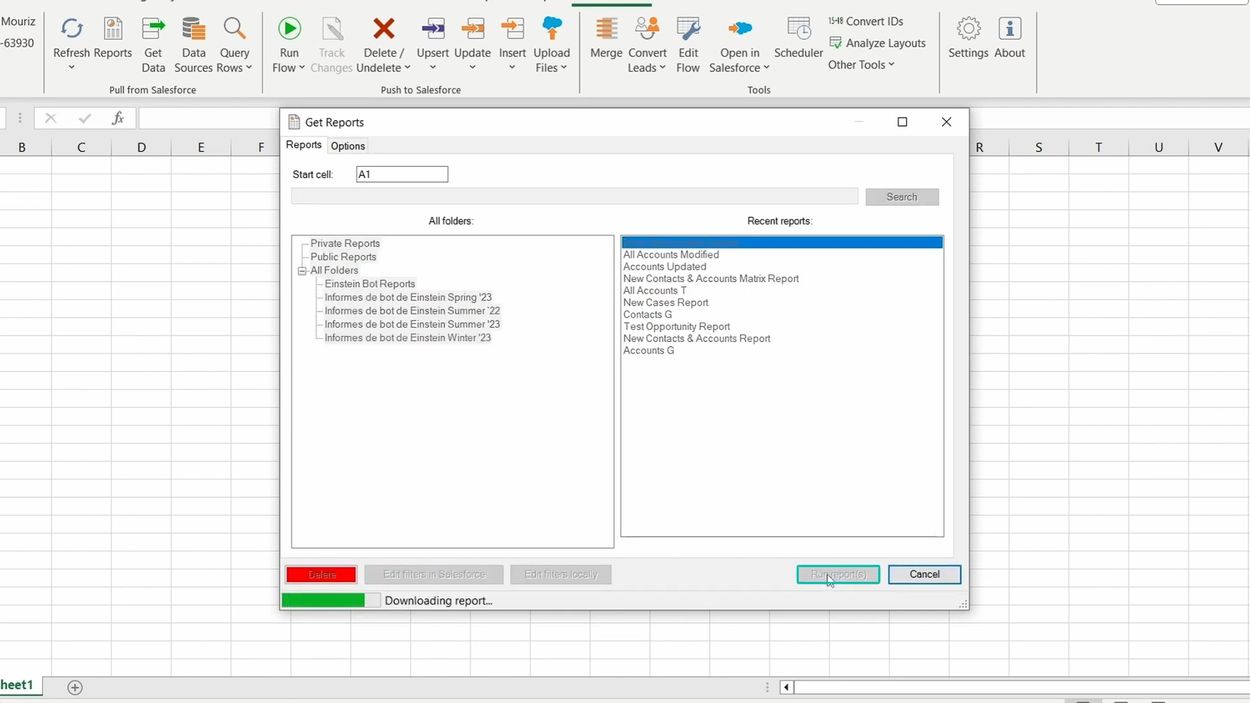This screenshot has height=703, width=1250.
Task: Open the Refresh dropdown arrow
Action: point(71,69)
